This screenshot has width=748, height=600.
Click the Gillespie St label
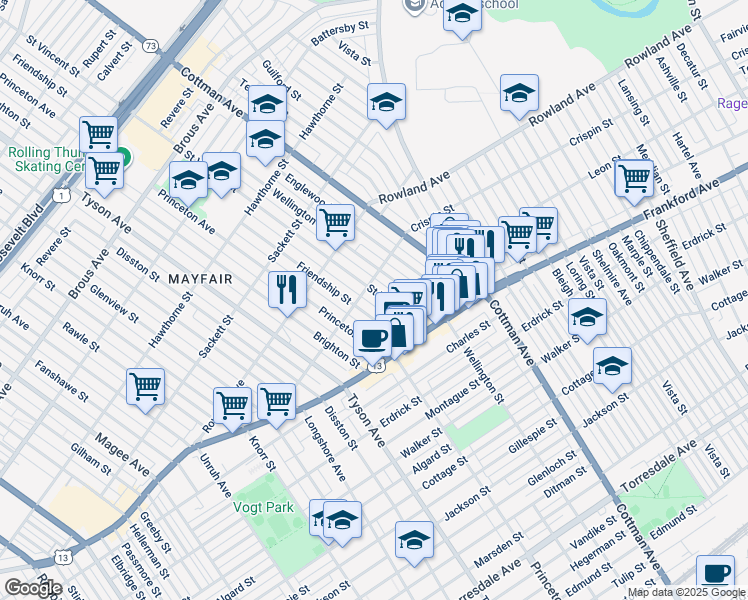pyautogui.click(x=532, y=436)
